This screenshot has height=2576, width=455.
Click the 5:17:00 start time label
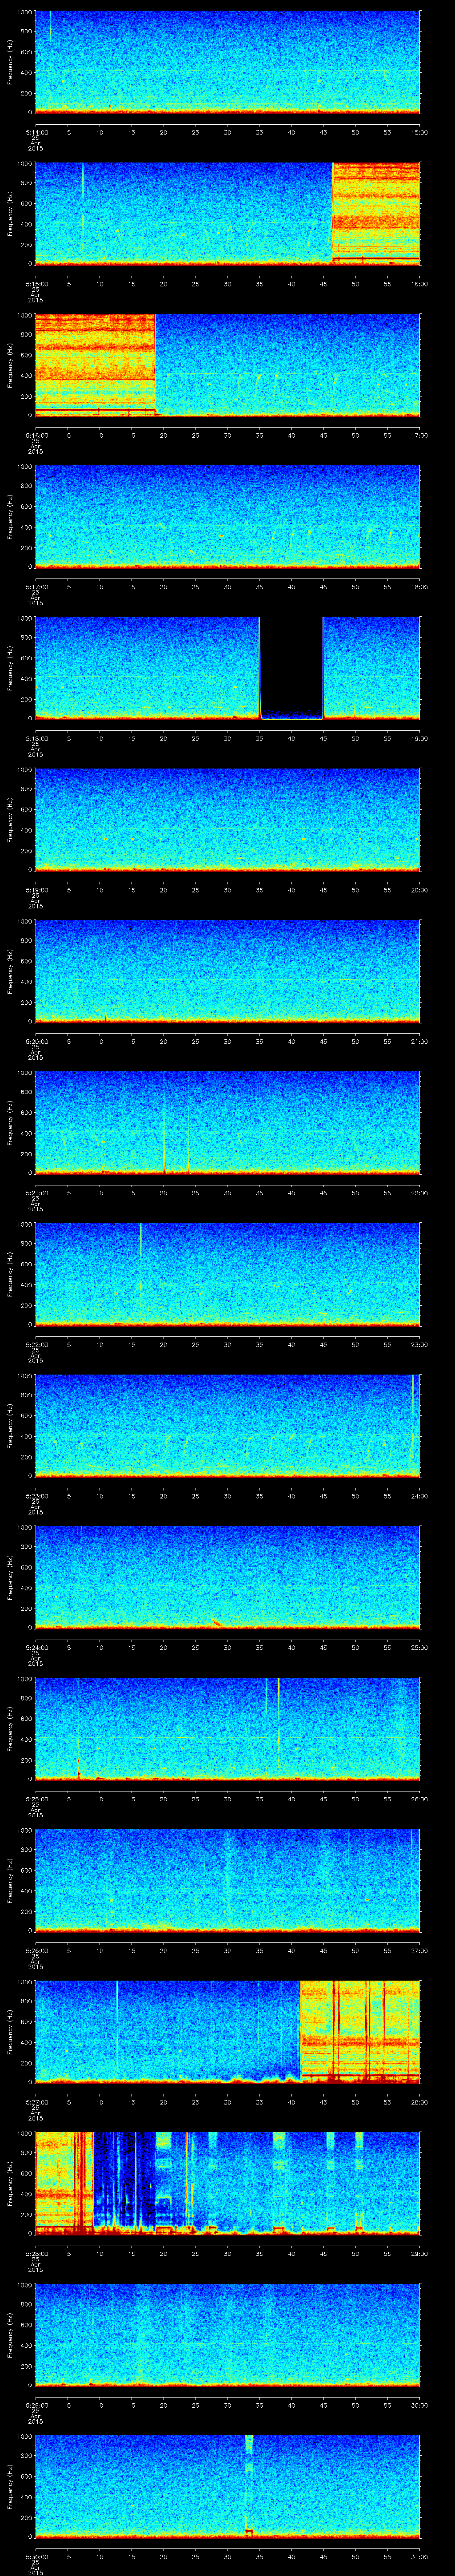click(x=37, y=587)
